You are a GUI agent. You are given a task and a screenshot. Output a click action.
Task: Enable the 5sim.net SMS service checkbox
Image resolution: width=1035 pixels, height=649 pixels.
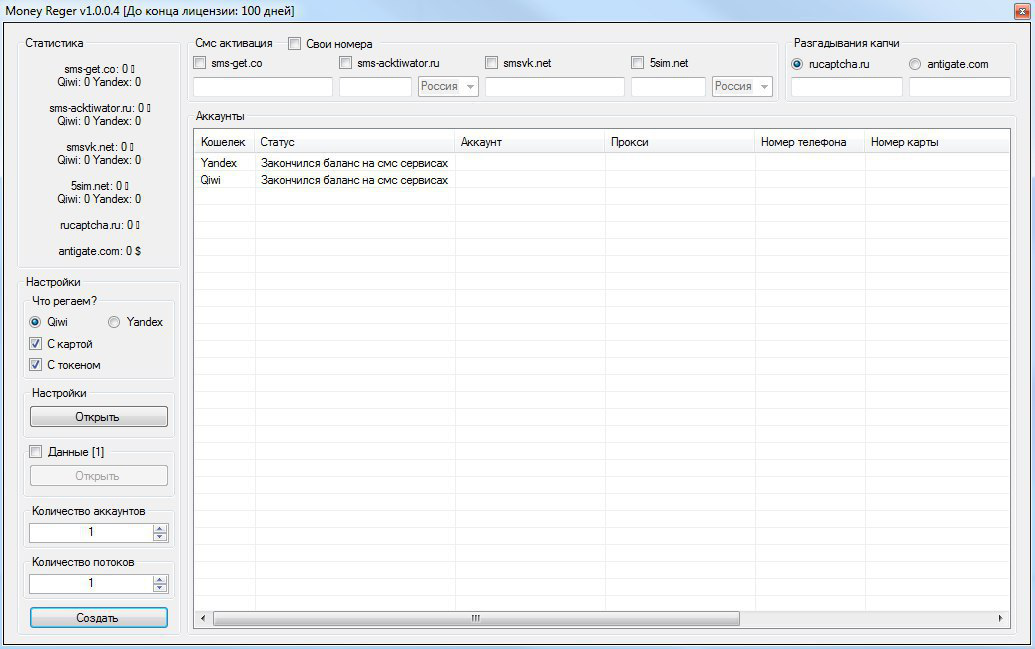click(x=638, y=64)
